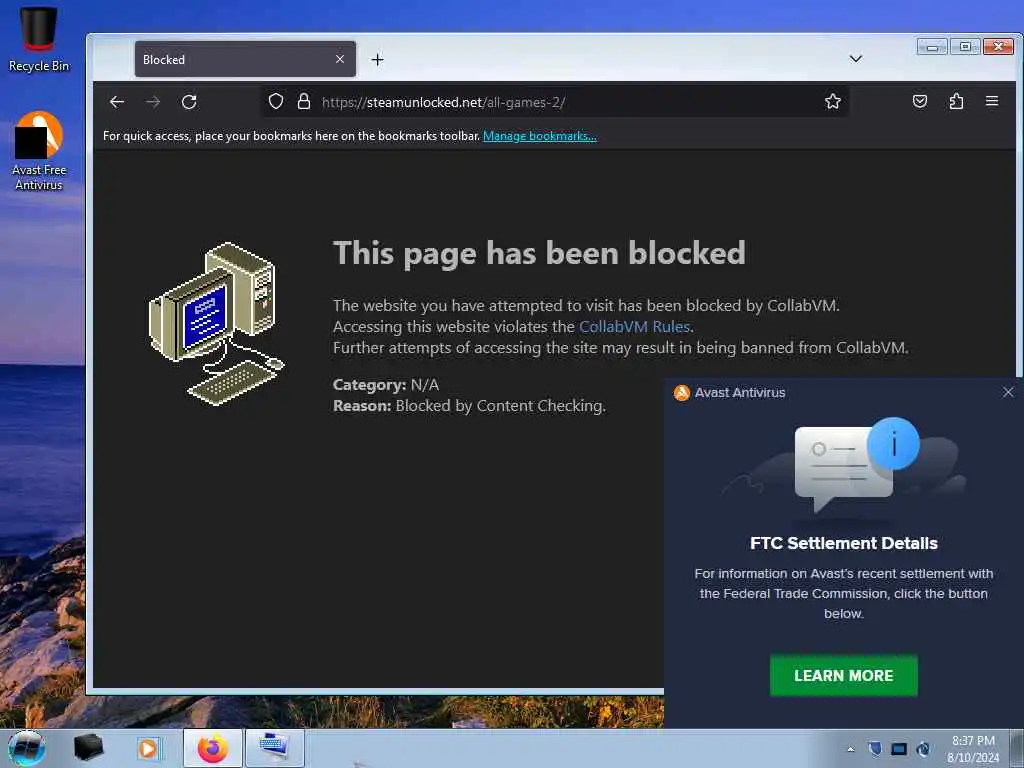
Task: Click the 'Blocked by Content Checking.' reason text
Action: (500, 406)
